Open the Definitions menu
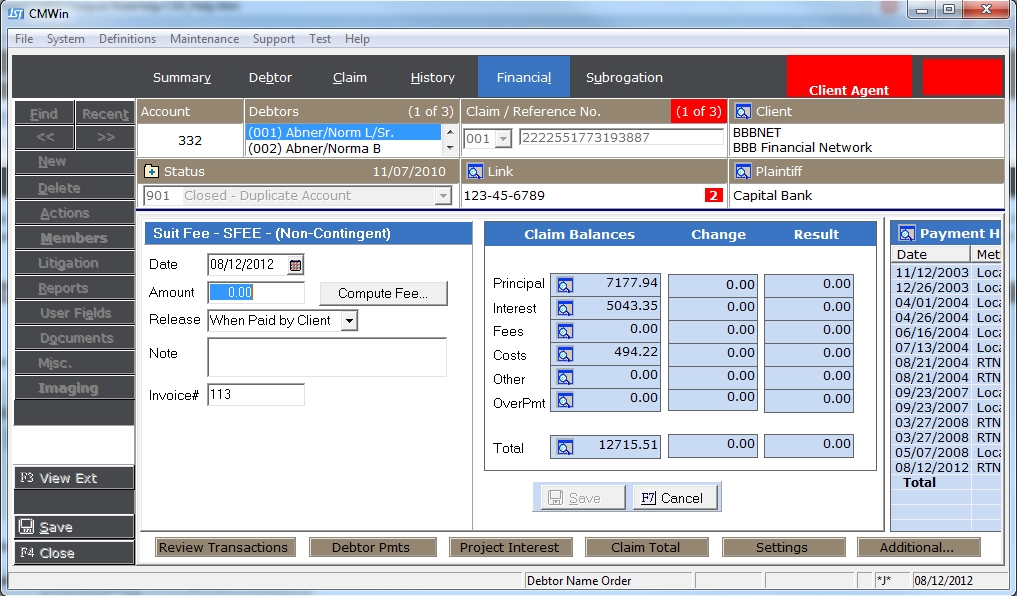The image size is (1017, 596). 127,39
